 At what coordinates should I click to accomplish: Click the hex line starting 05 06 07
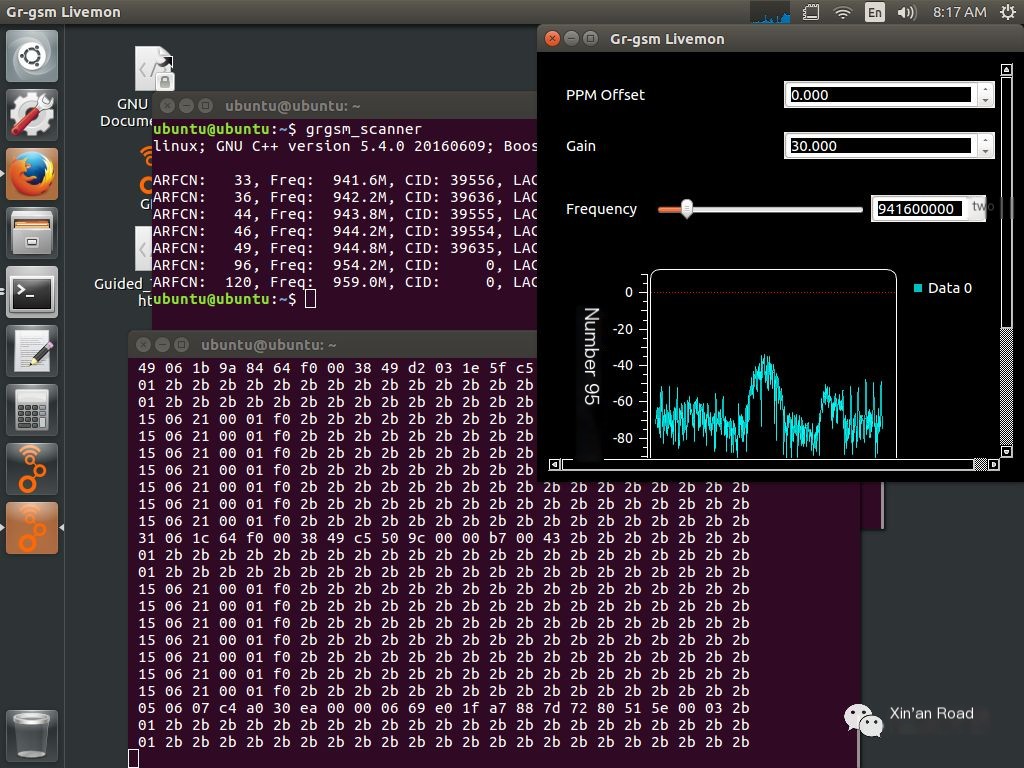pyautogui.click(x=443, y=708)
